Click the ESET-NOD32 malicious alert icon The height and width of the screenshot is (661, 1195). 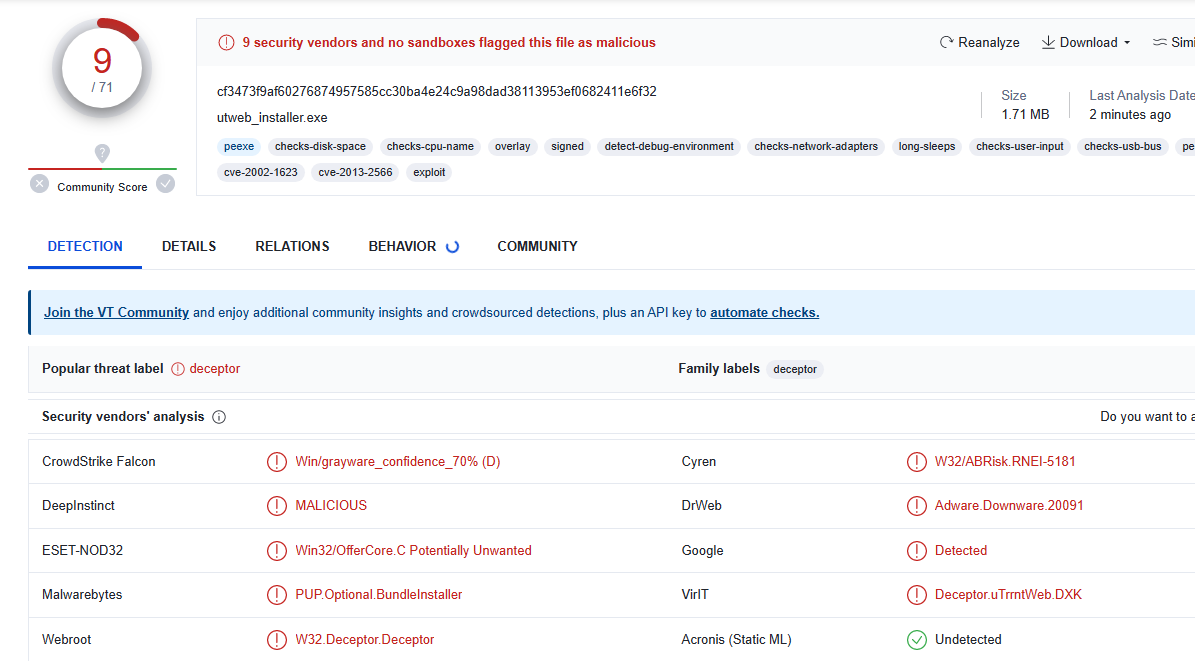277,550
